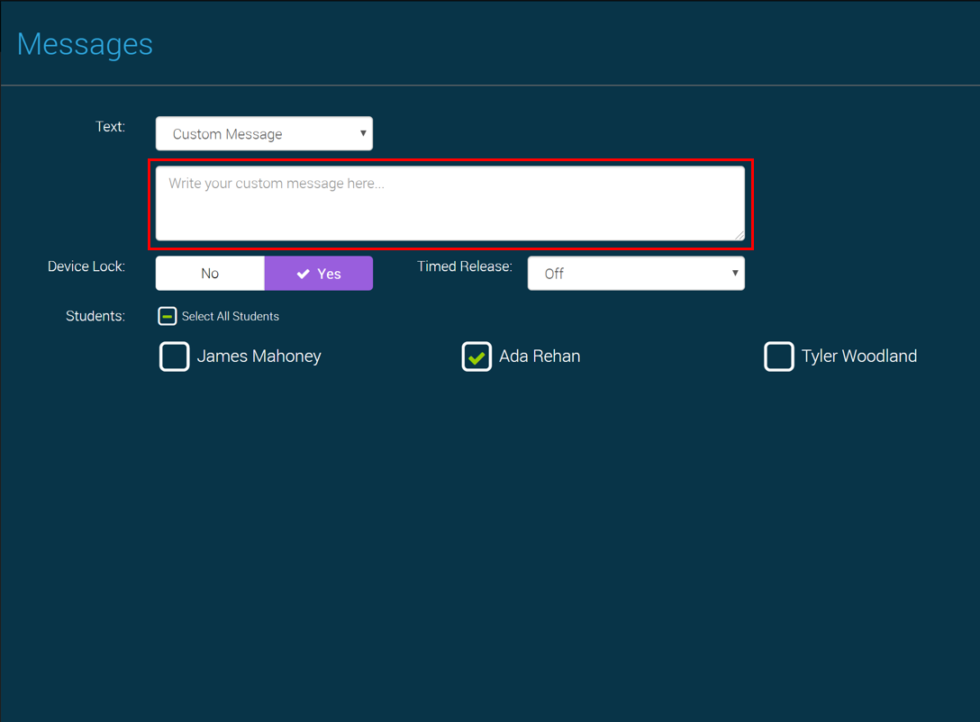Set Device Lock to Yes
The width and height of the screenshot is (980, 722).
point(319,273)
